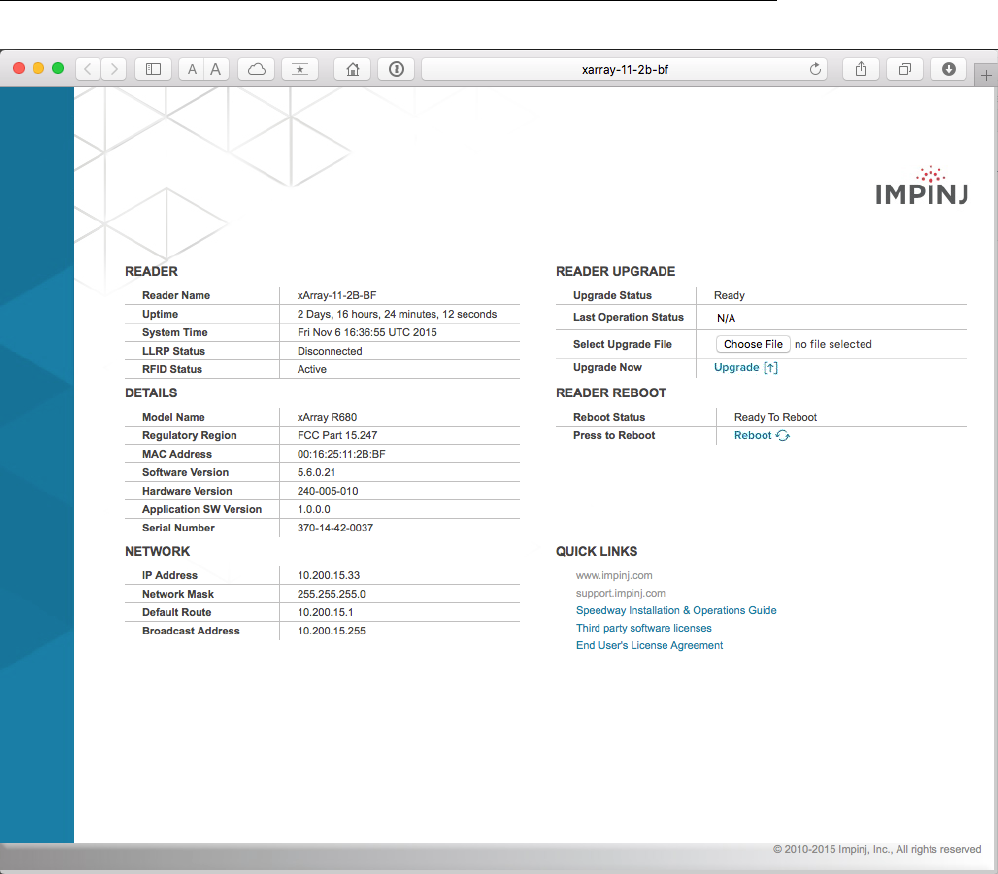The image size is (998, 874).
Task: Select IP address 10.200.15.33
Action: click(x=328, y=575)
